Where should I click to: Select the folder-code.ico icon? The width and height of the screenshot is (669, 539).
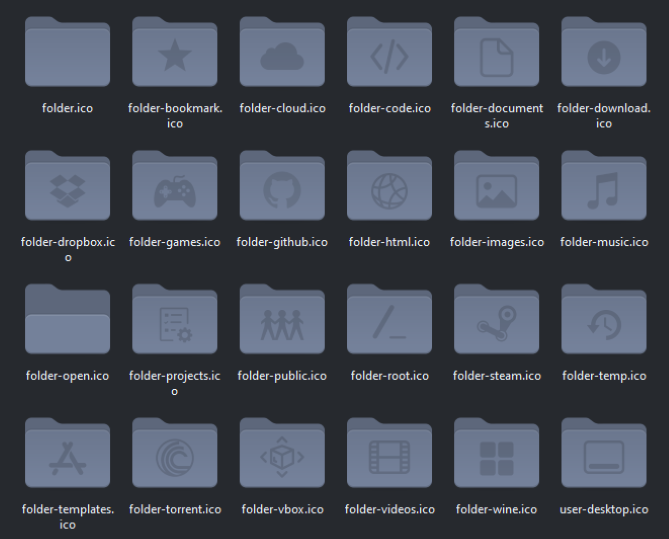coord(389,55)
